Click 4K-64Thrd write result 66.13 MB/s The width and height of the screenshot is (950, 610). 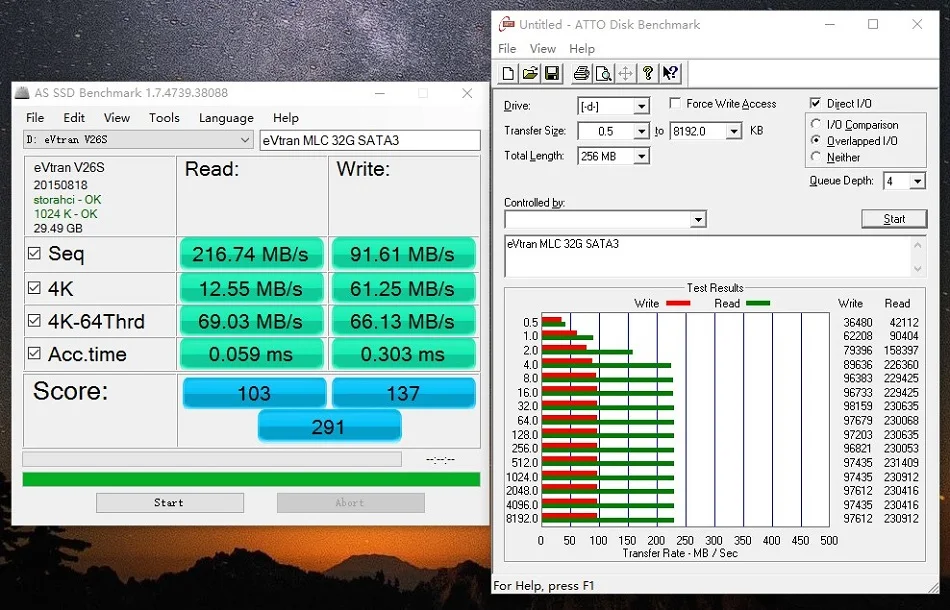point(403,321)
